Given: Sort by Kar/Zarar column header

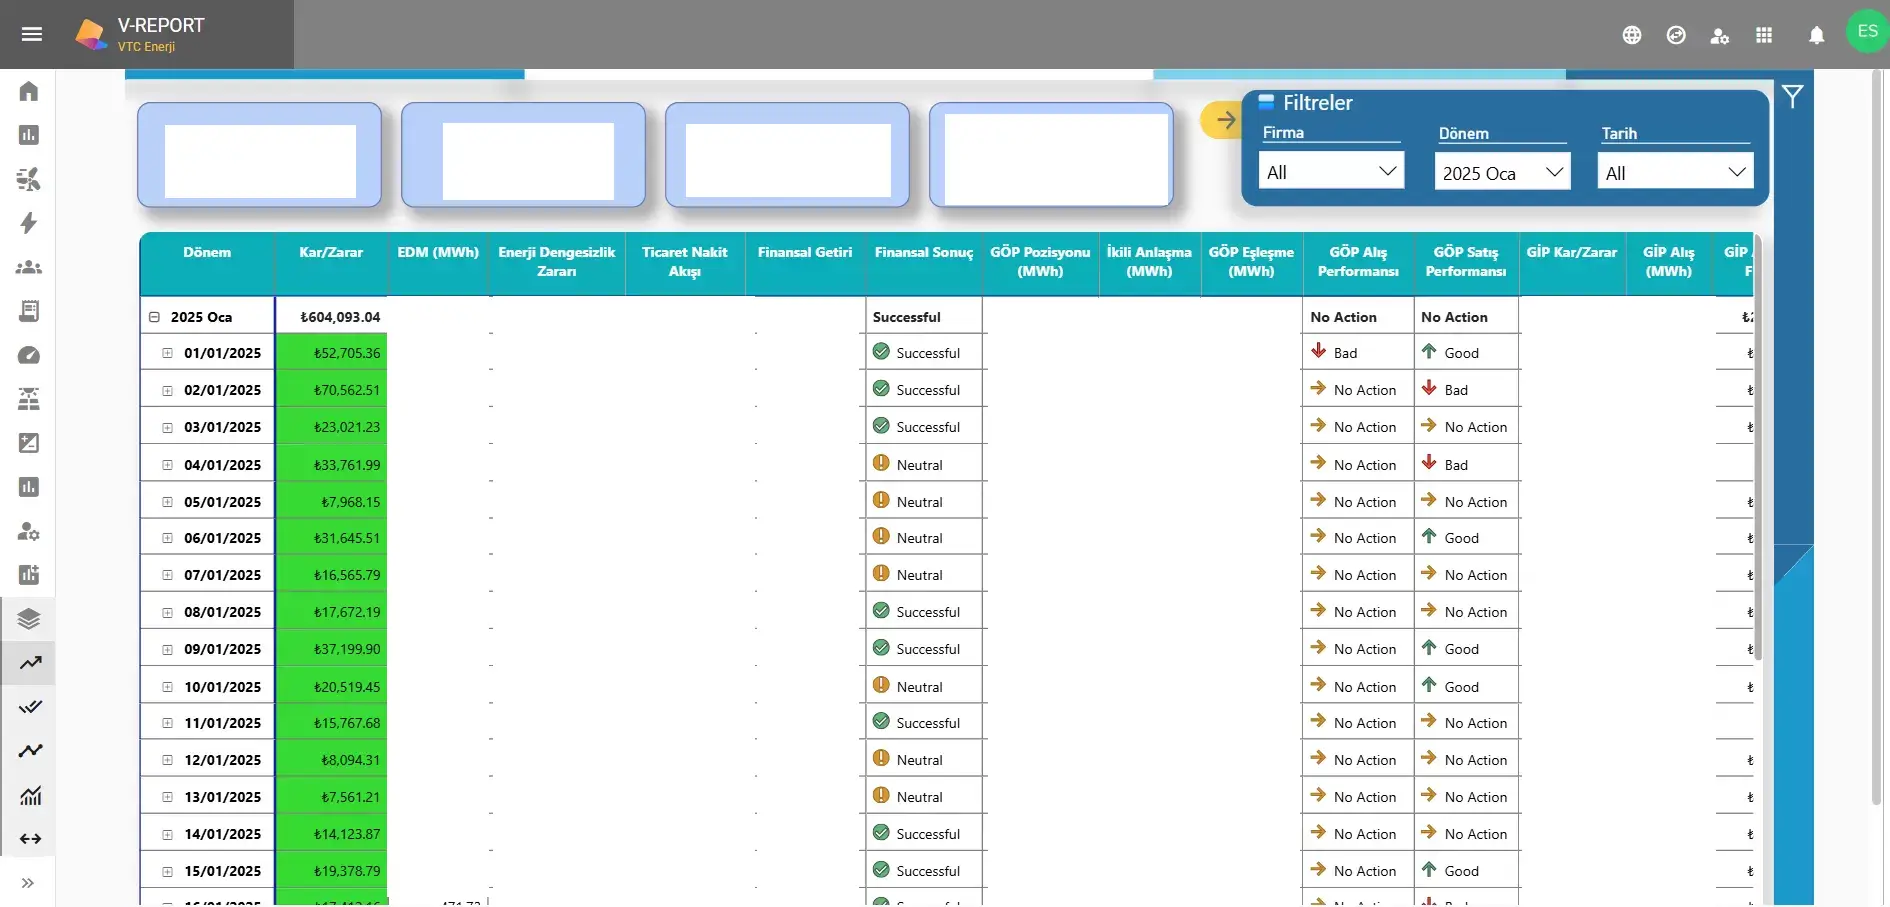Looking at the screenshot, I should (331, 253).
